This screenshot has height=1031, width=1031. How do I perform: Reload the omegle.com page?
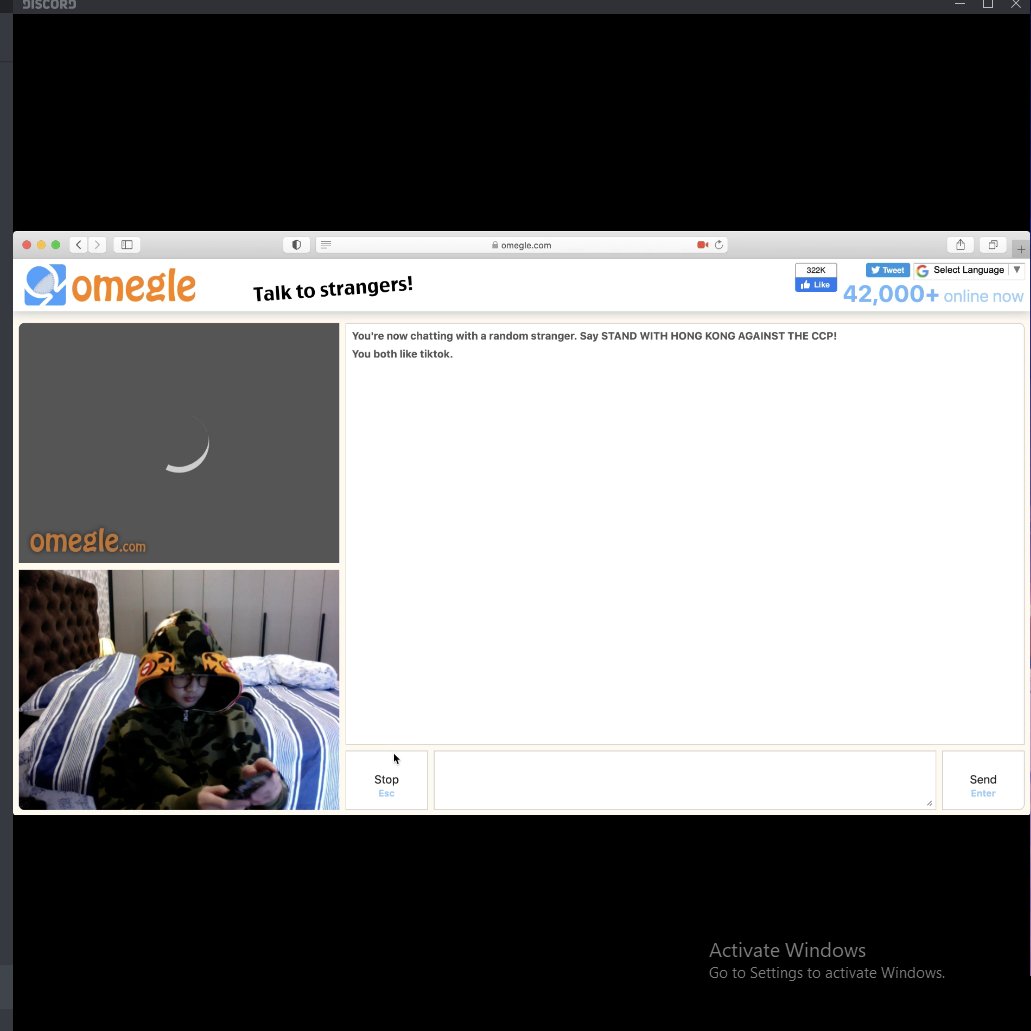pyautogui.click(x=719, y=245)
